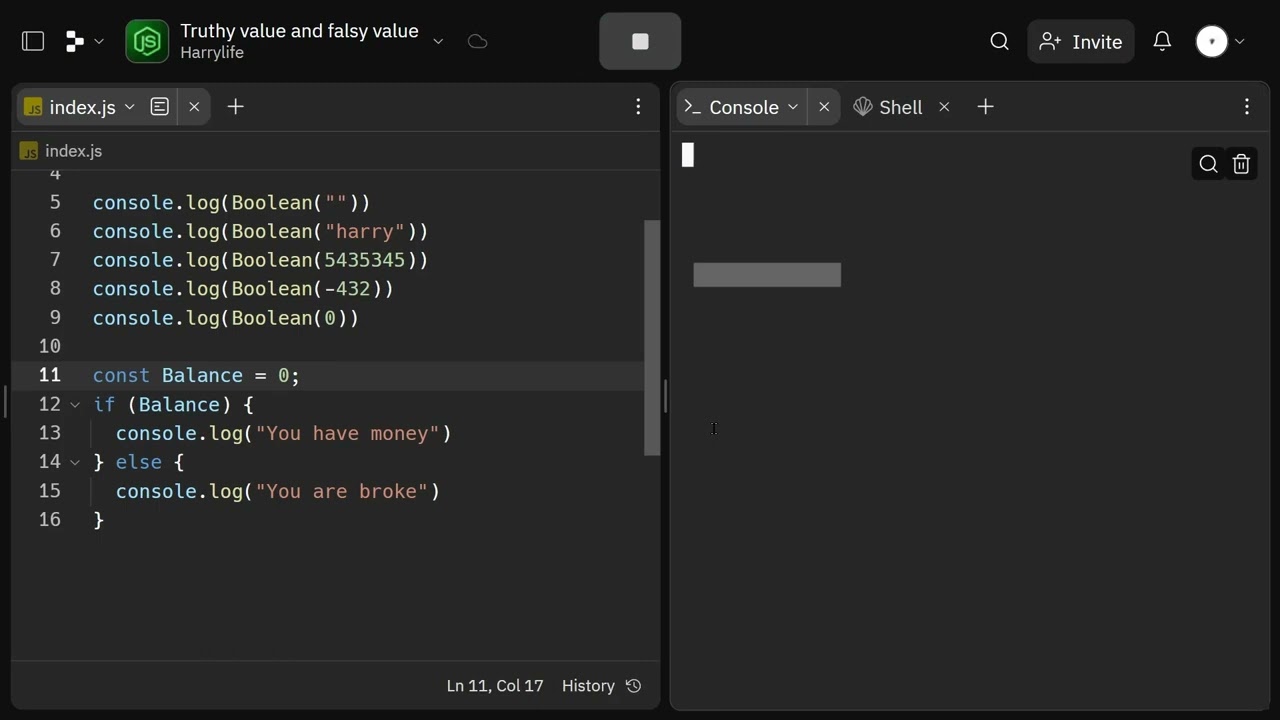Click the history clock icon
Viewport: 1280px width, 720px height.
[x=633, y=686]
